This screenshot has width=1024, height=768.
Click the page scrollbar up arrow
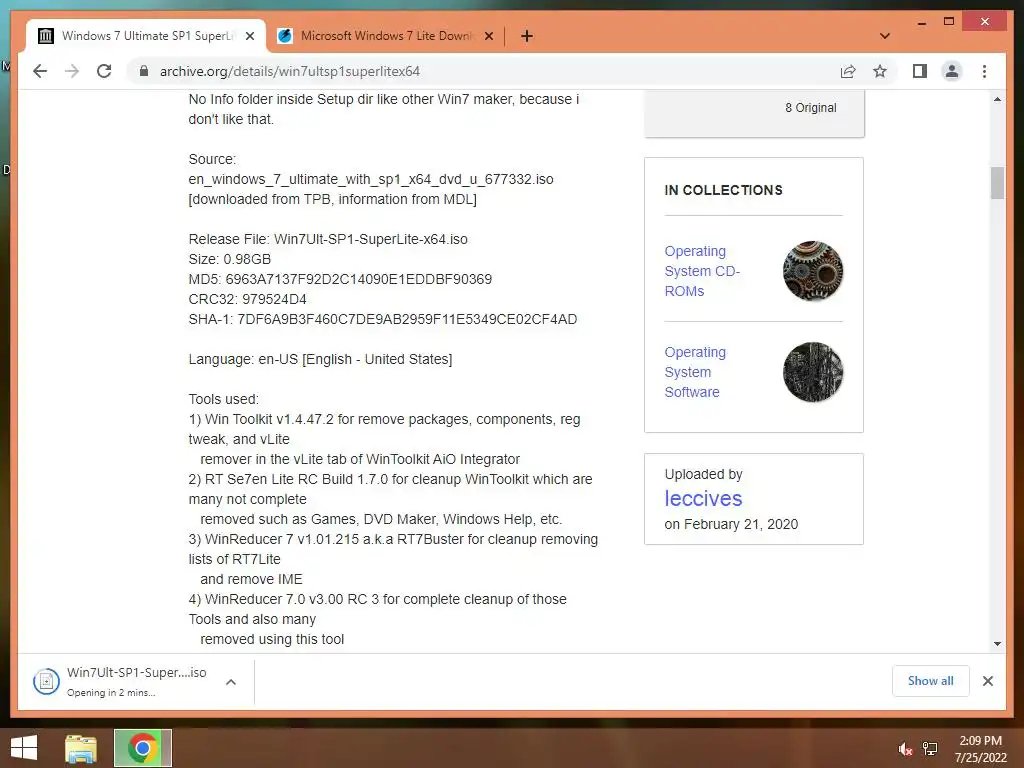[997, 99]
